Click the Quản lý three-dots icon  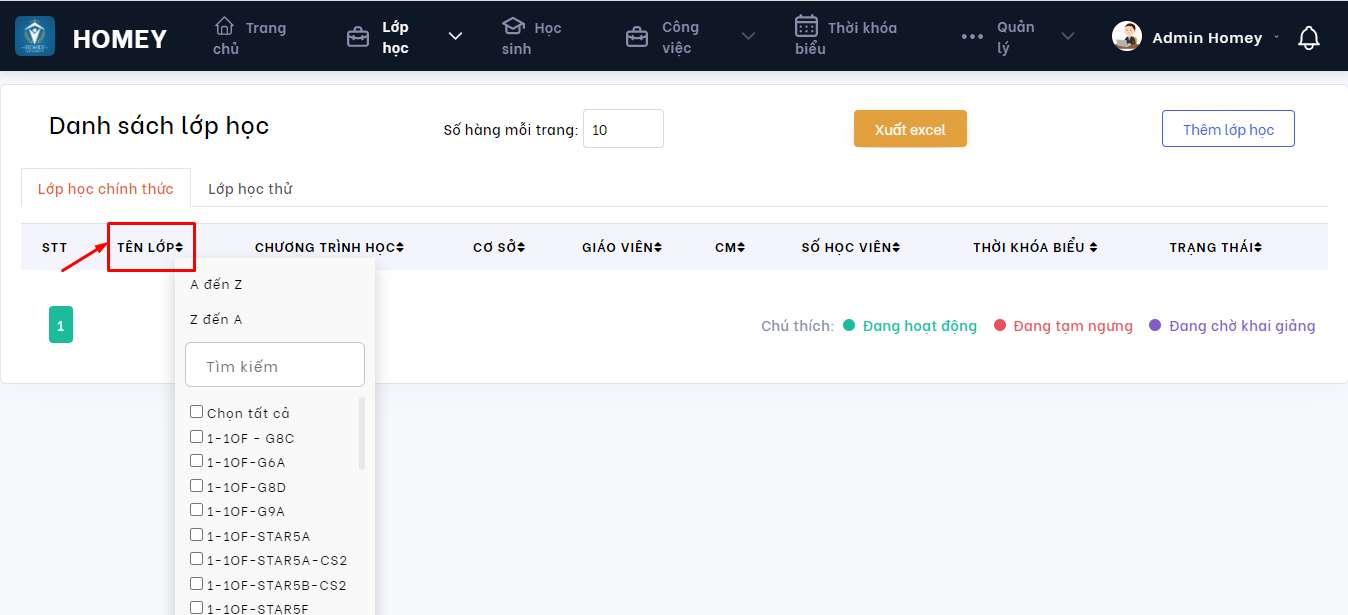pos(972,37)
